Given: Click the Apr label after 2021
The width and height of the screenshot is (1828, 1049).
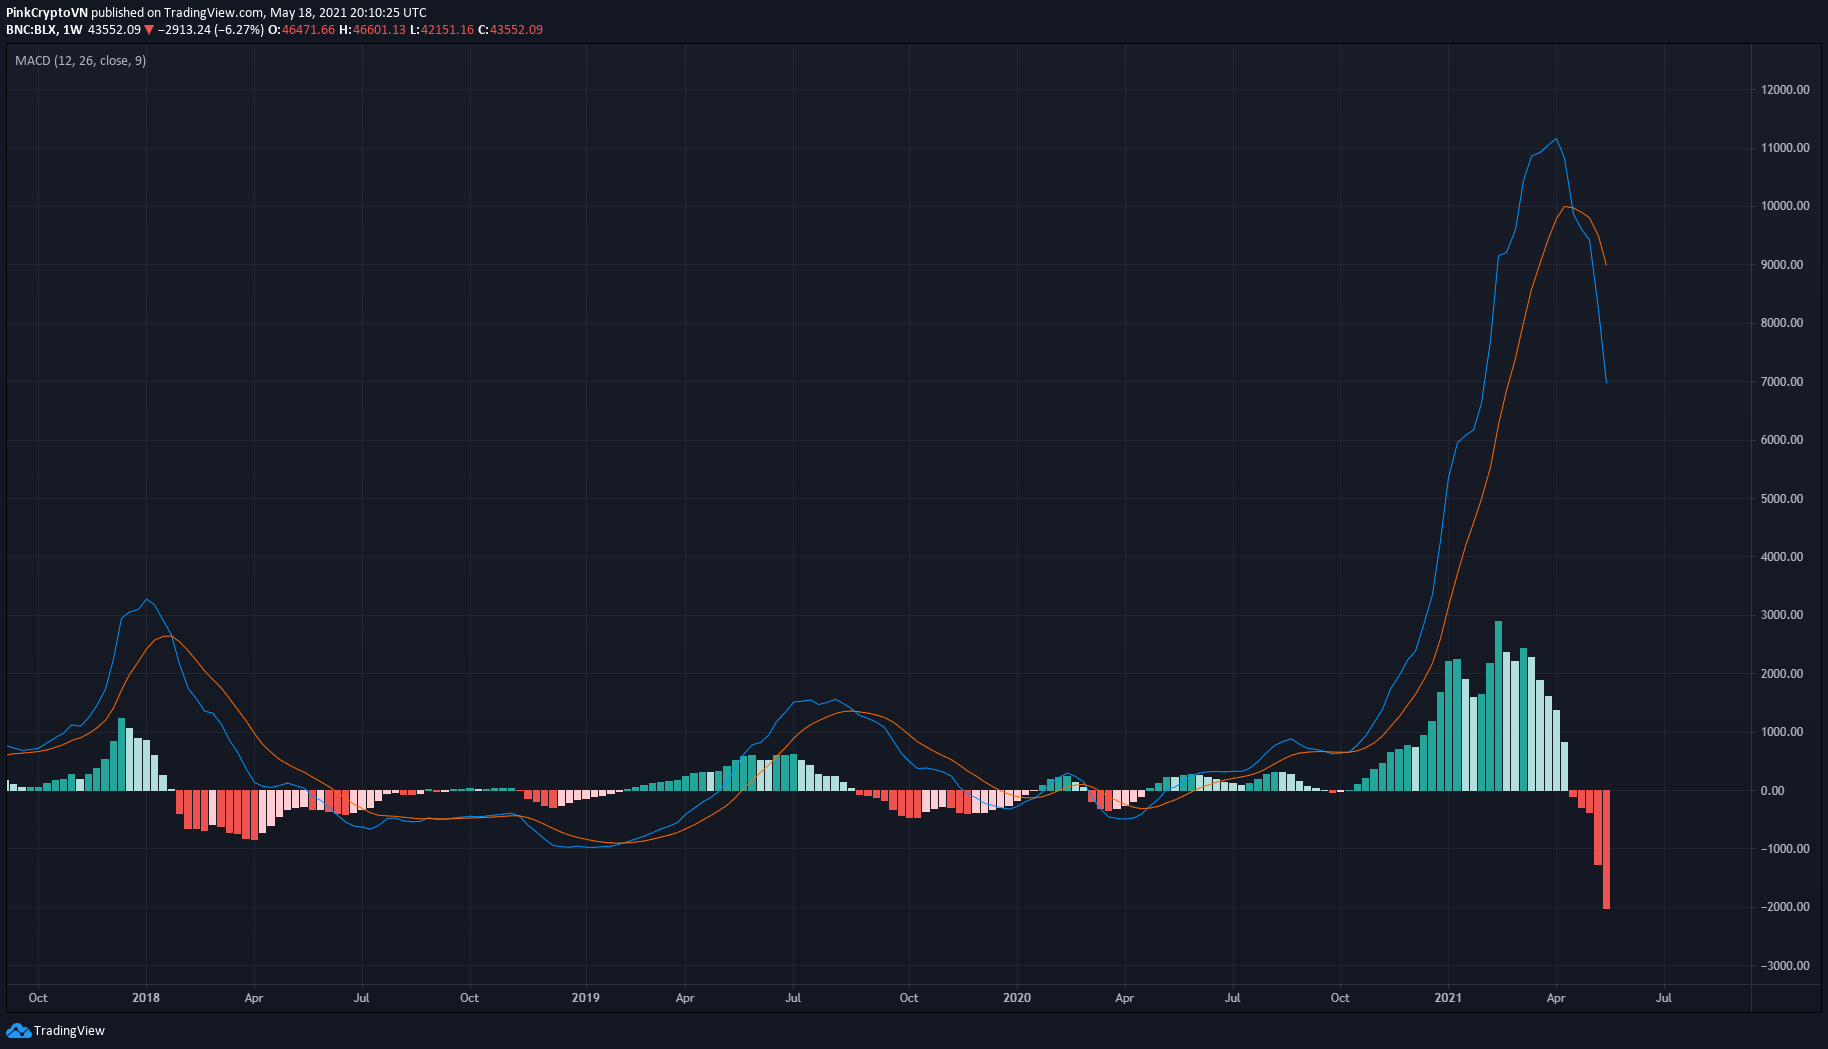Looking at the screenshot, I should pyautogui.click(x=1556, y=998).
